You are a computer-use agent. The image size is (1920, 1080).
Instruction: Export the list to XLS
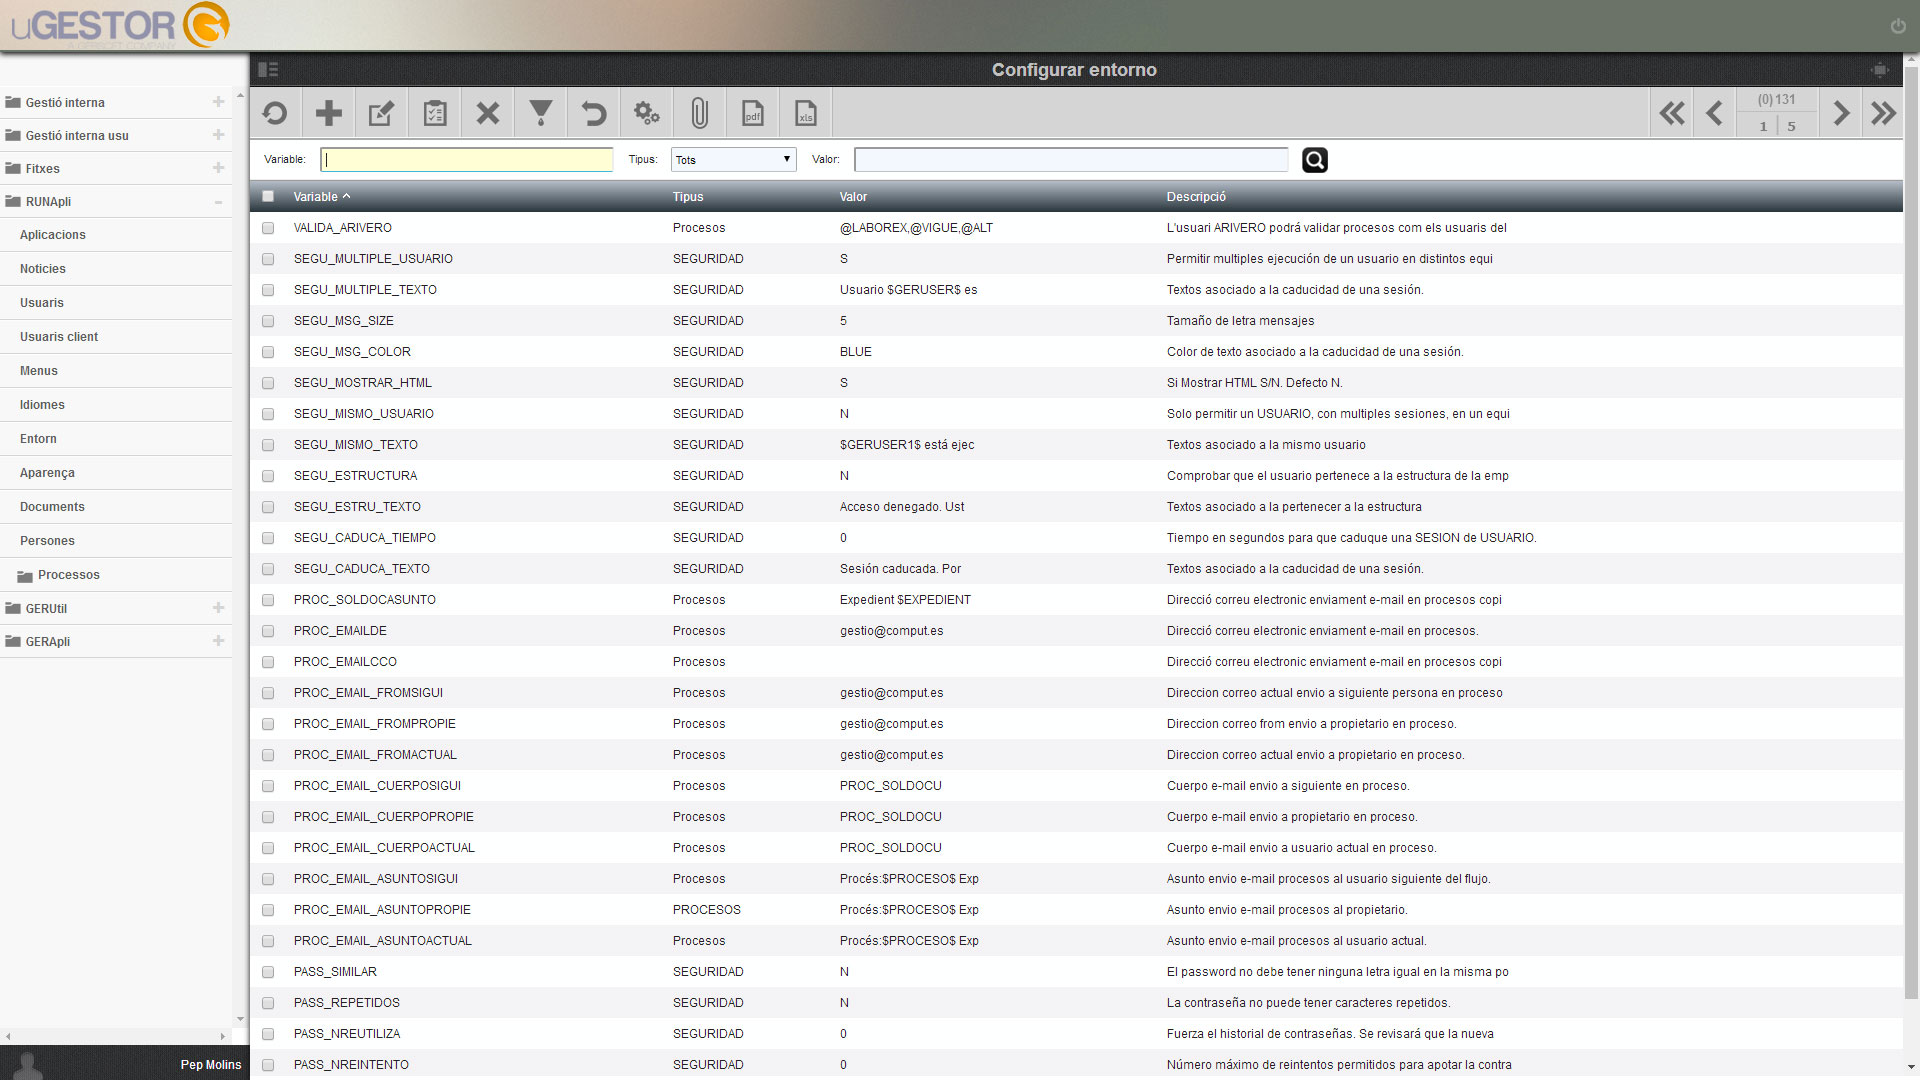[805, 113]
